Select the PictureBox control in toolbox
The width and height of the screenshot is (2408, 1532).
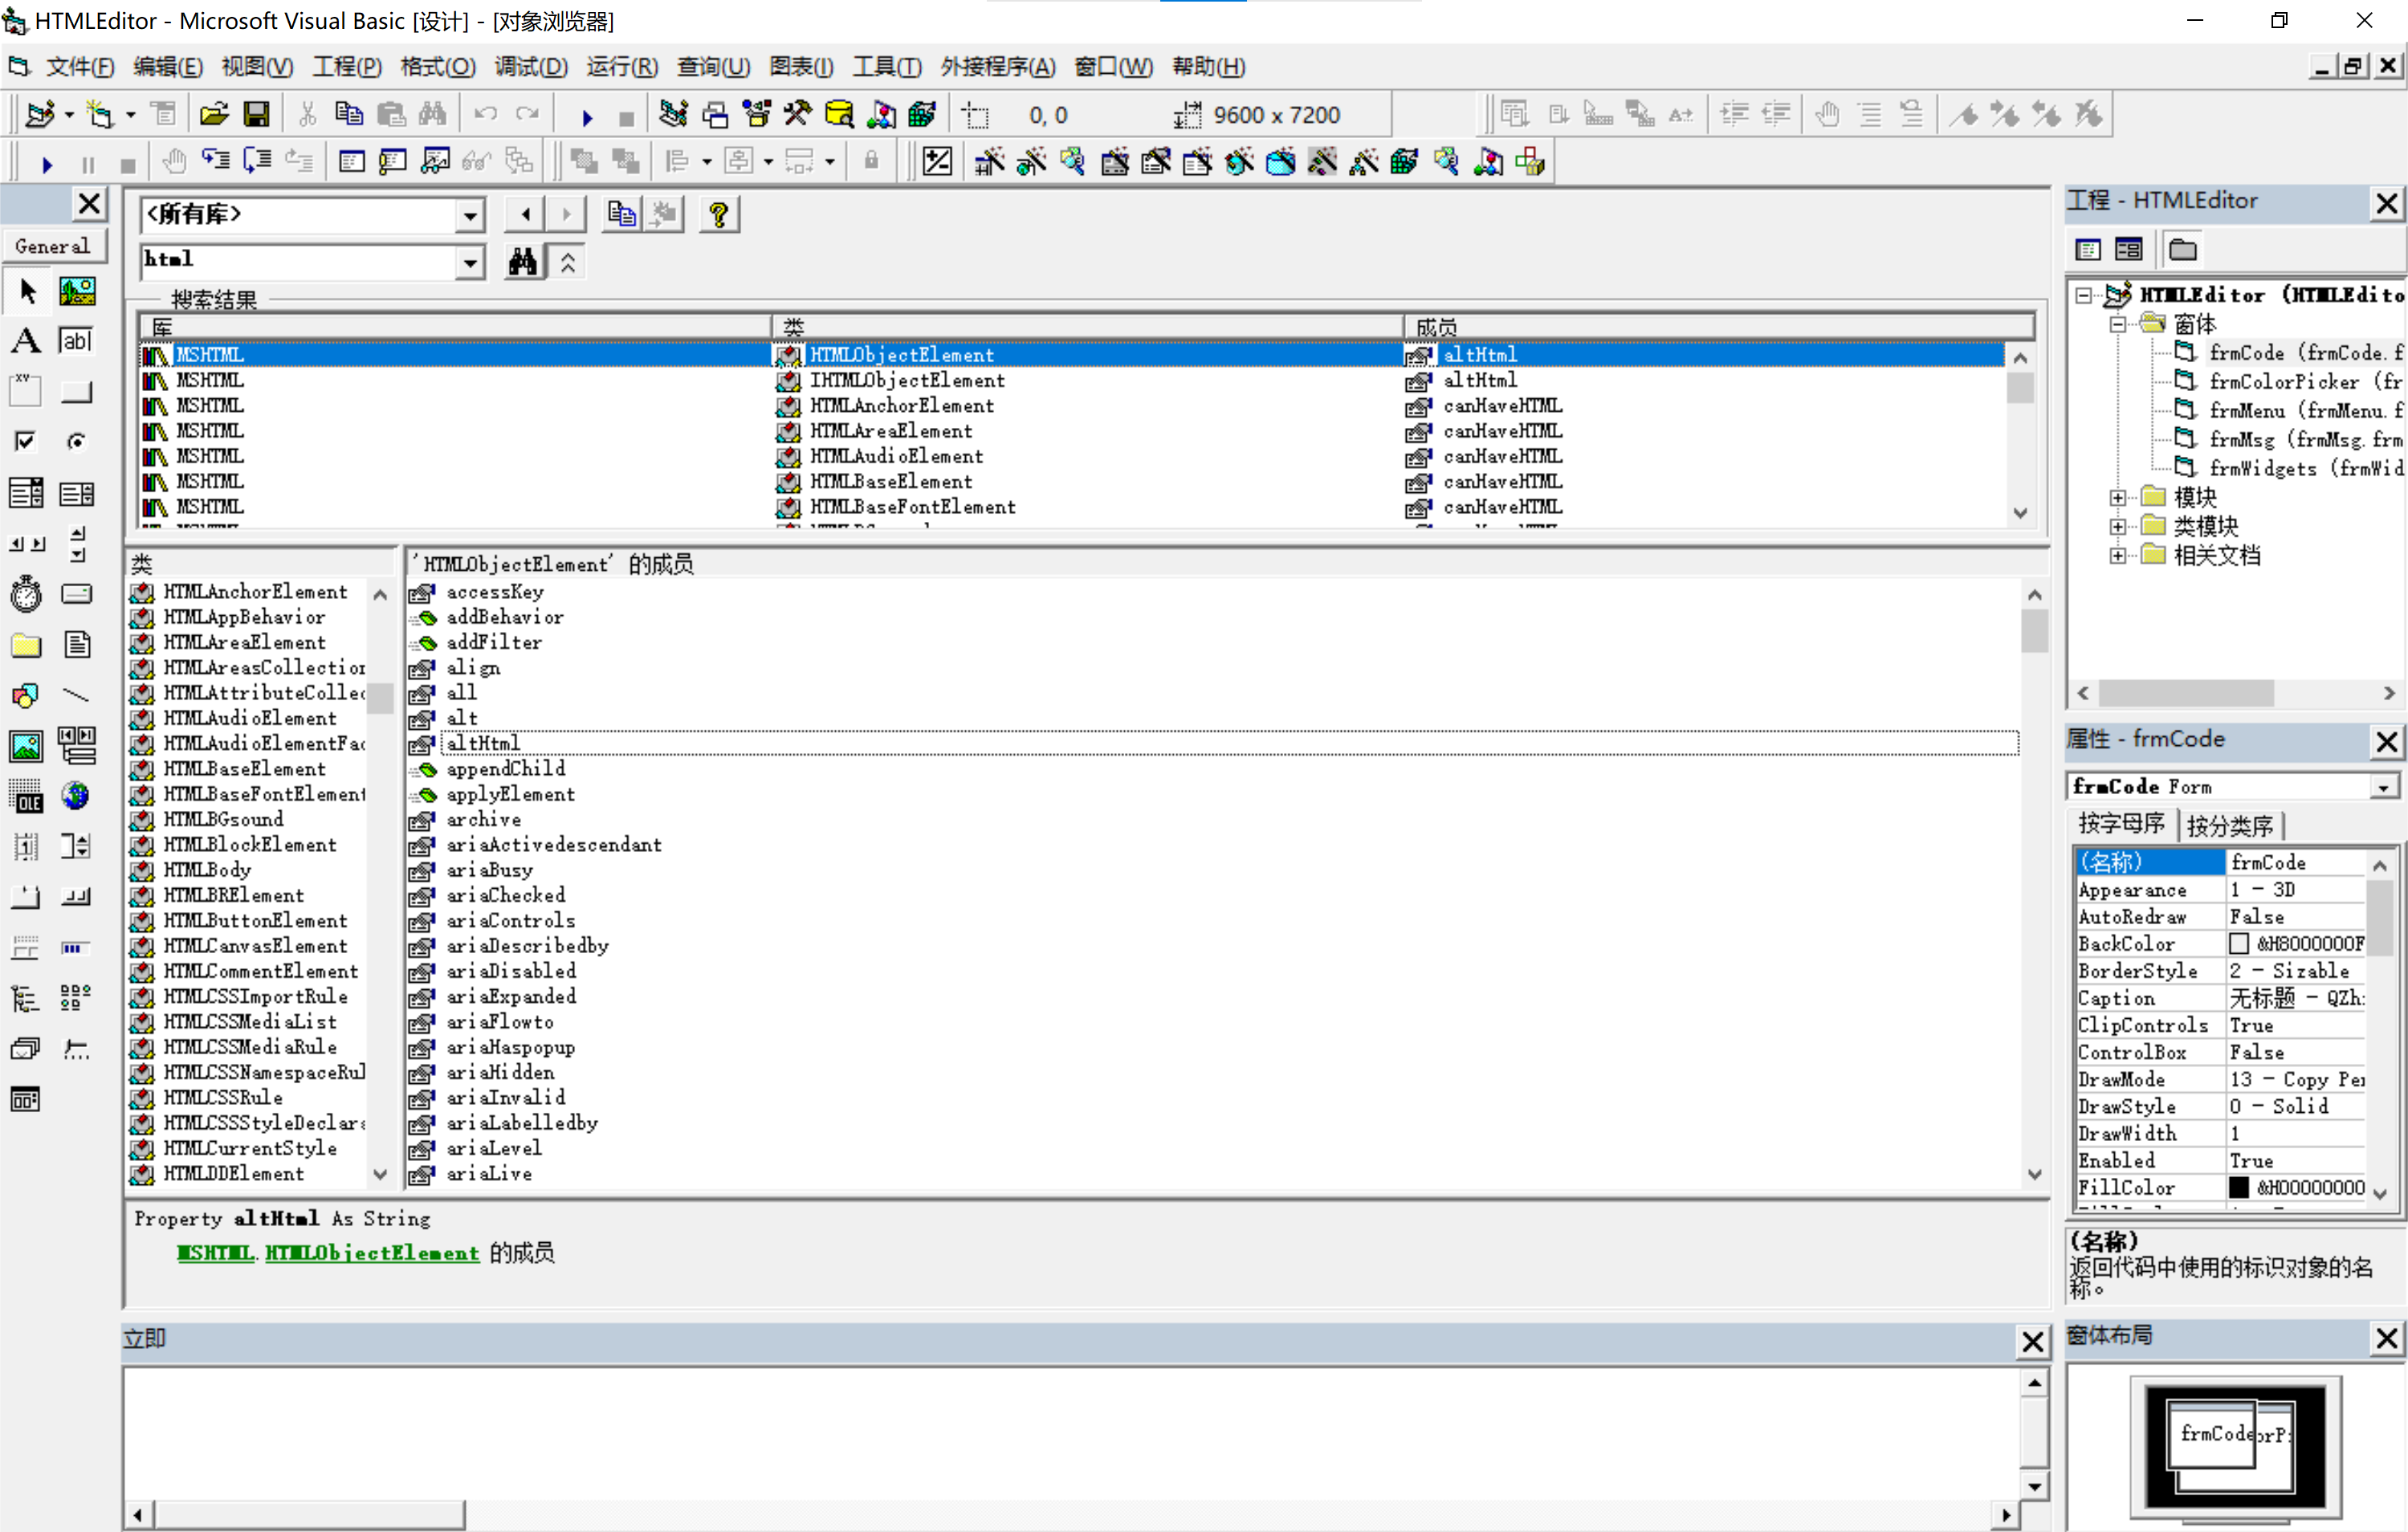coord(77,291)
